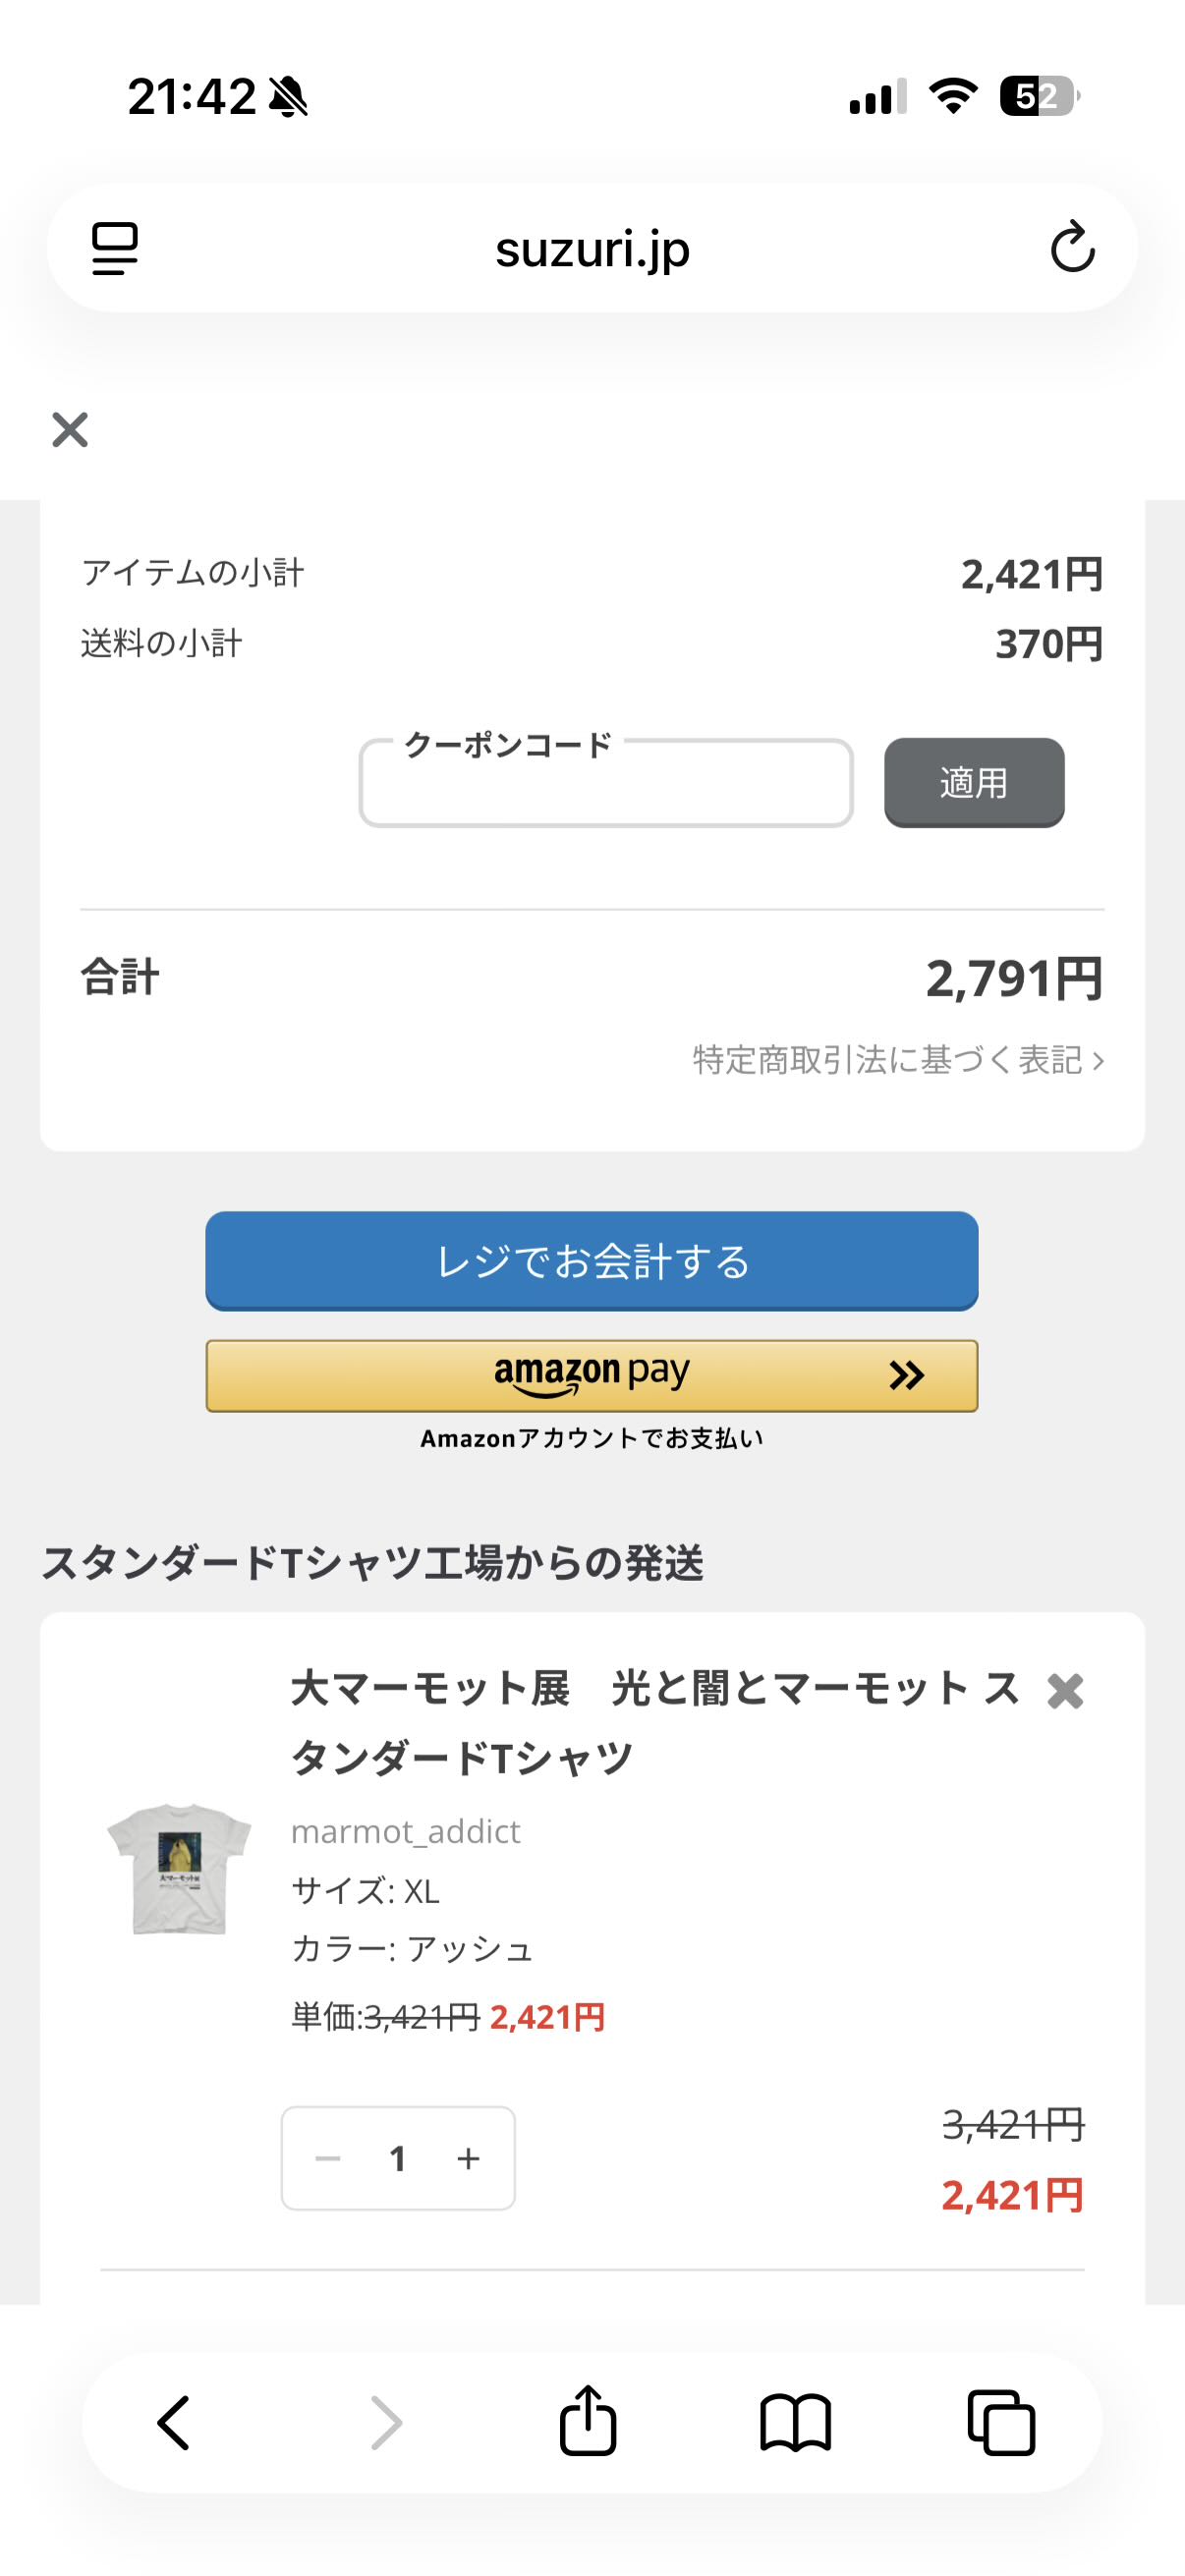Pay with the Amazon Pay button
1185x2576 pixels.
pos(591,1376)
